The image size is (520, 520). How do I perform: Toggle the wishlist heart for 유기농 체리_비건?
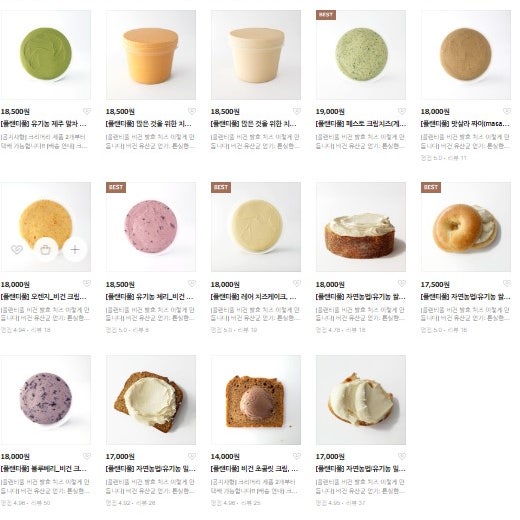click(192, 283)
